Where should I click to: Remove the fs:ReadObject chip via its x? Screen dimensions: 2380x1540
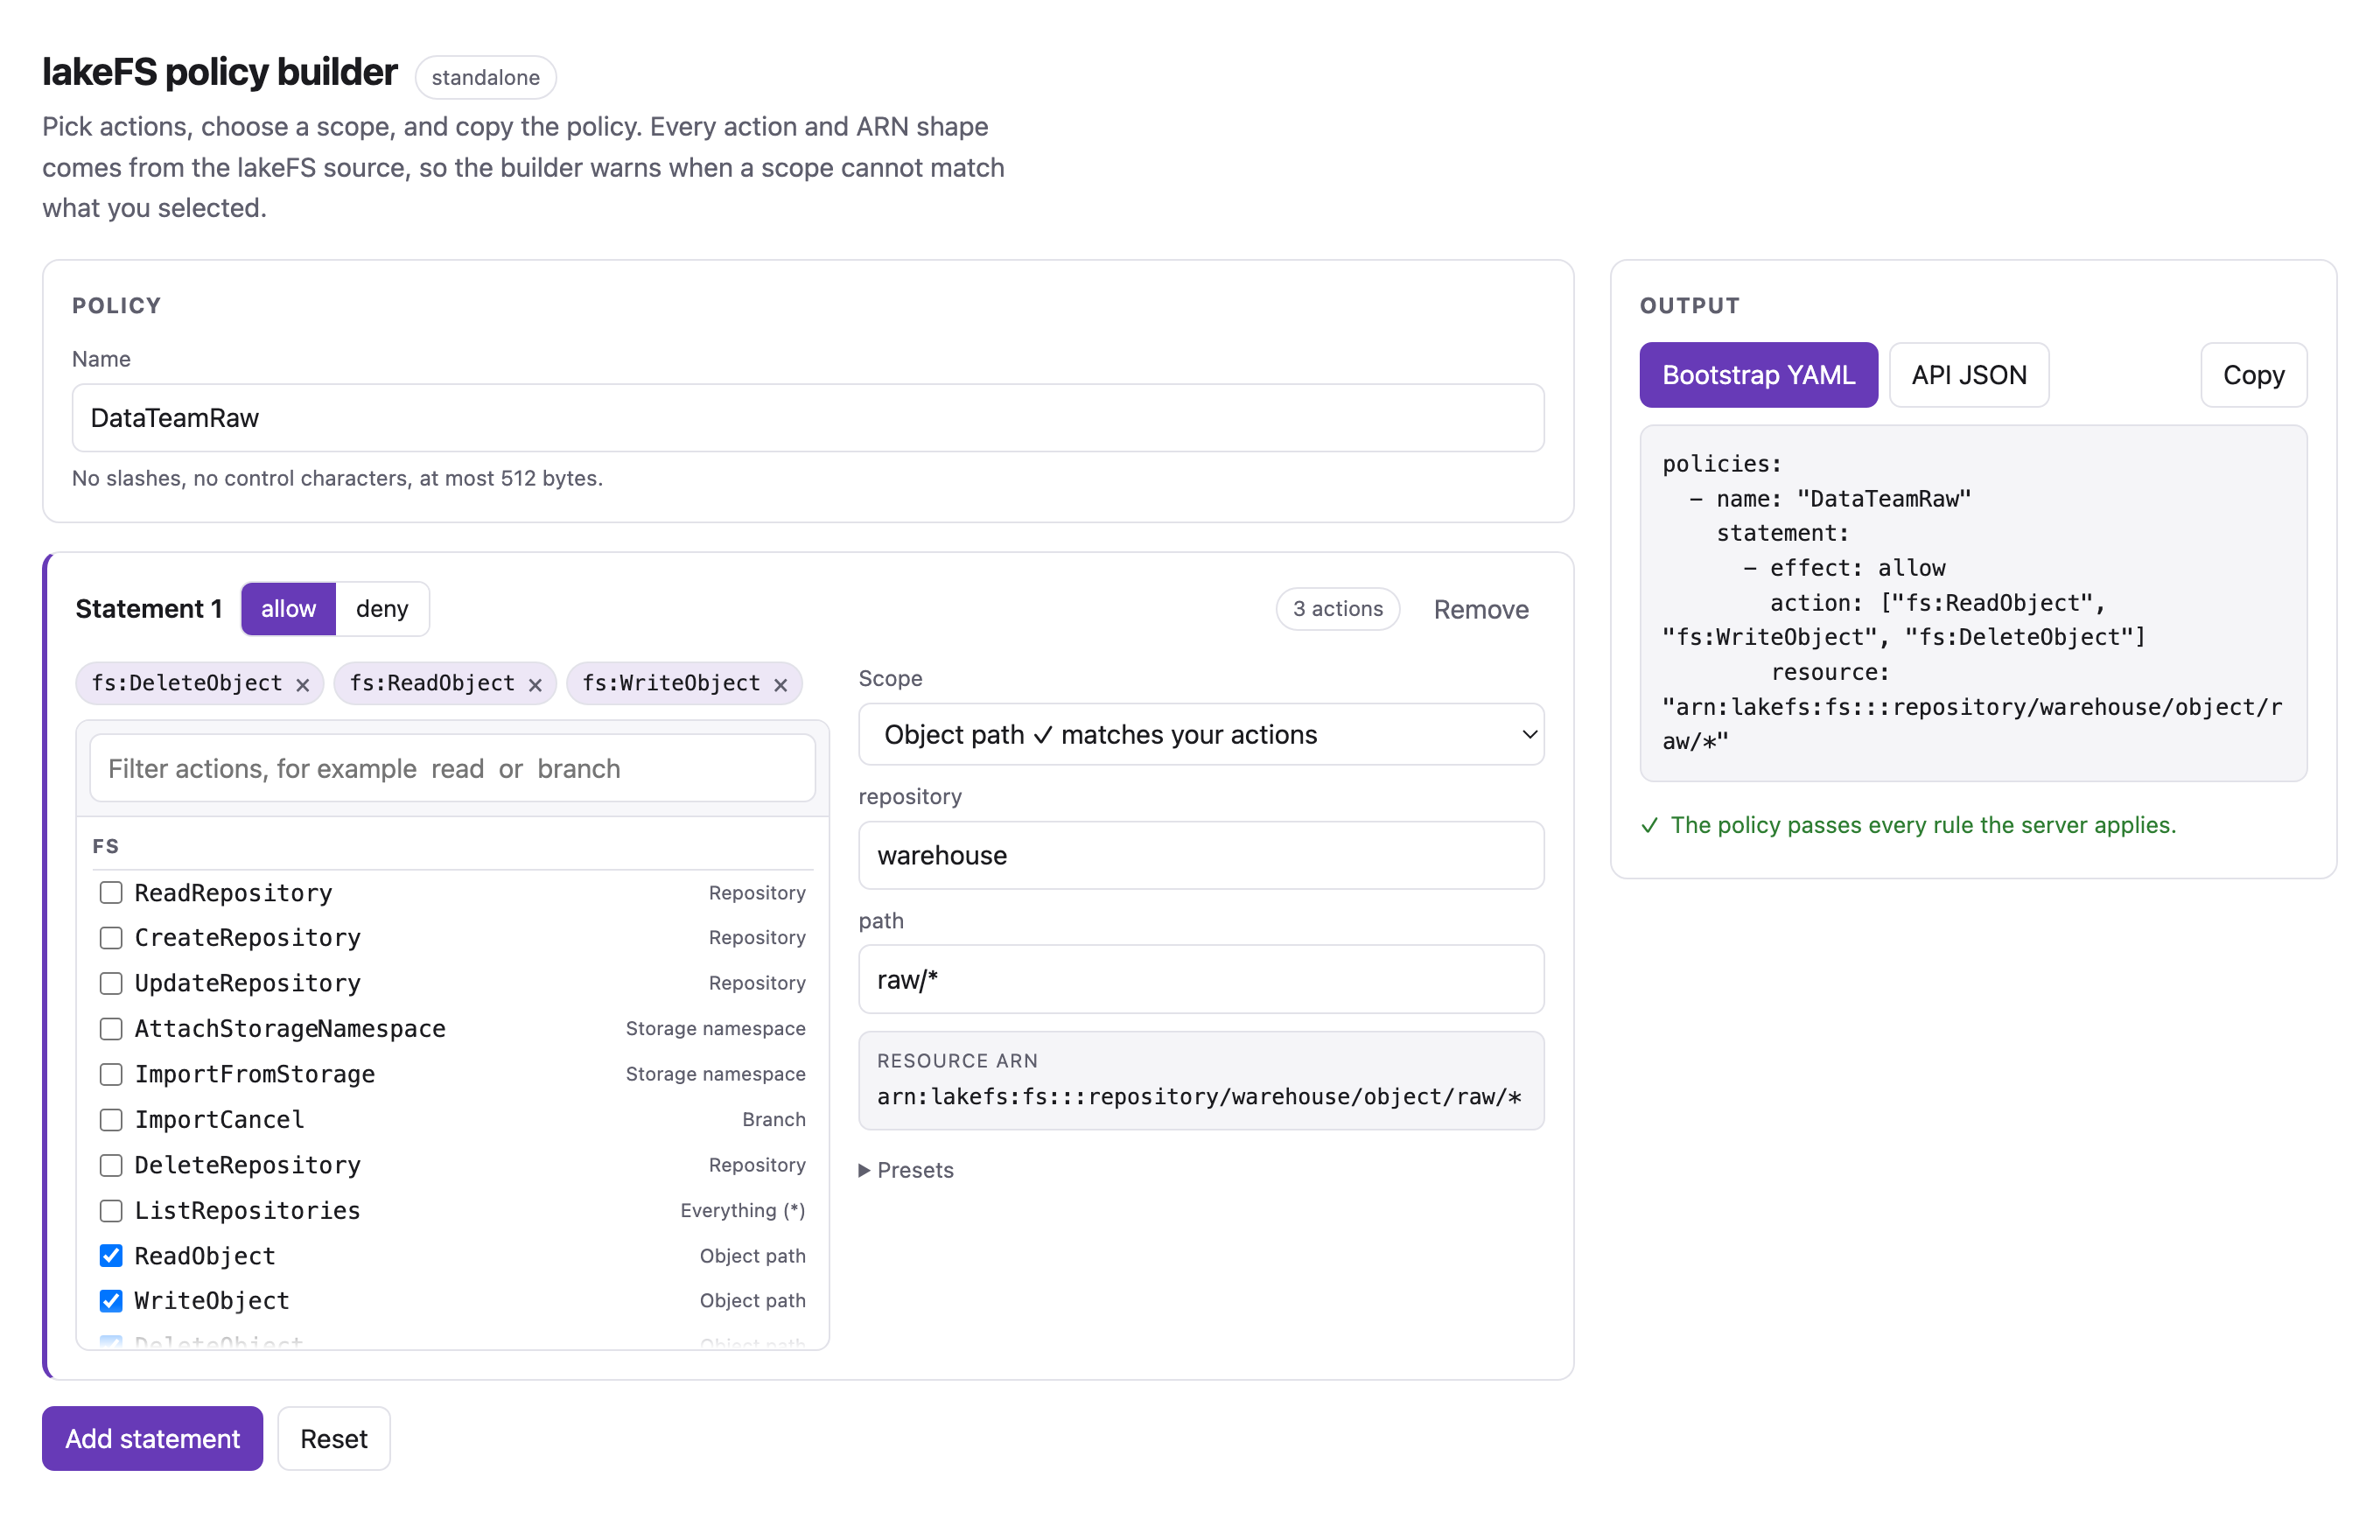(x=535, y=685)
